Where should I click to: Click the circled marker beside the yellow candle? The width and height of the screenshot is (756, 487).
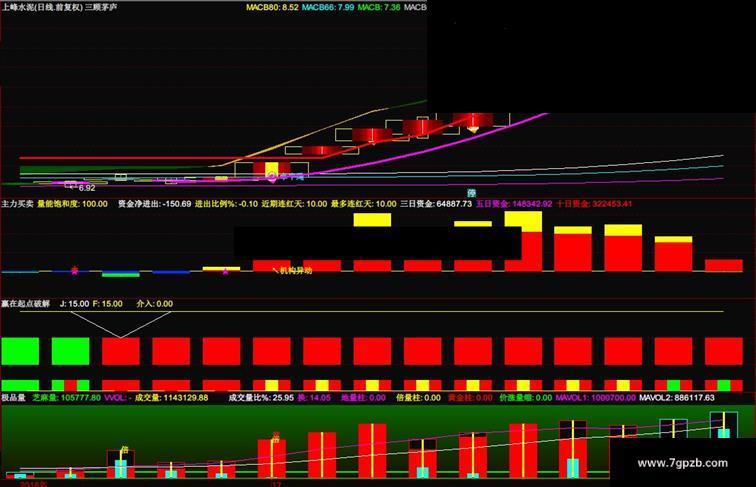point(272,177)
